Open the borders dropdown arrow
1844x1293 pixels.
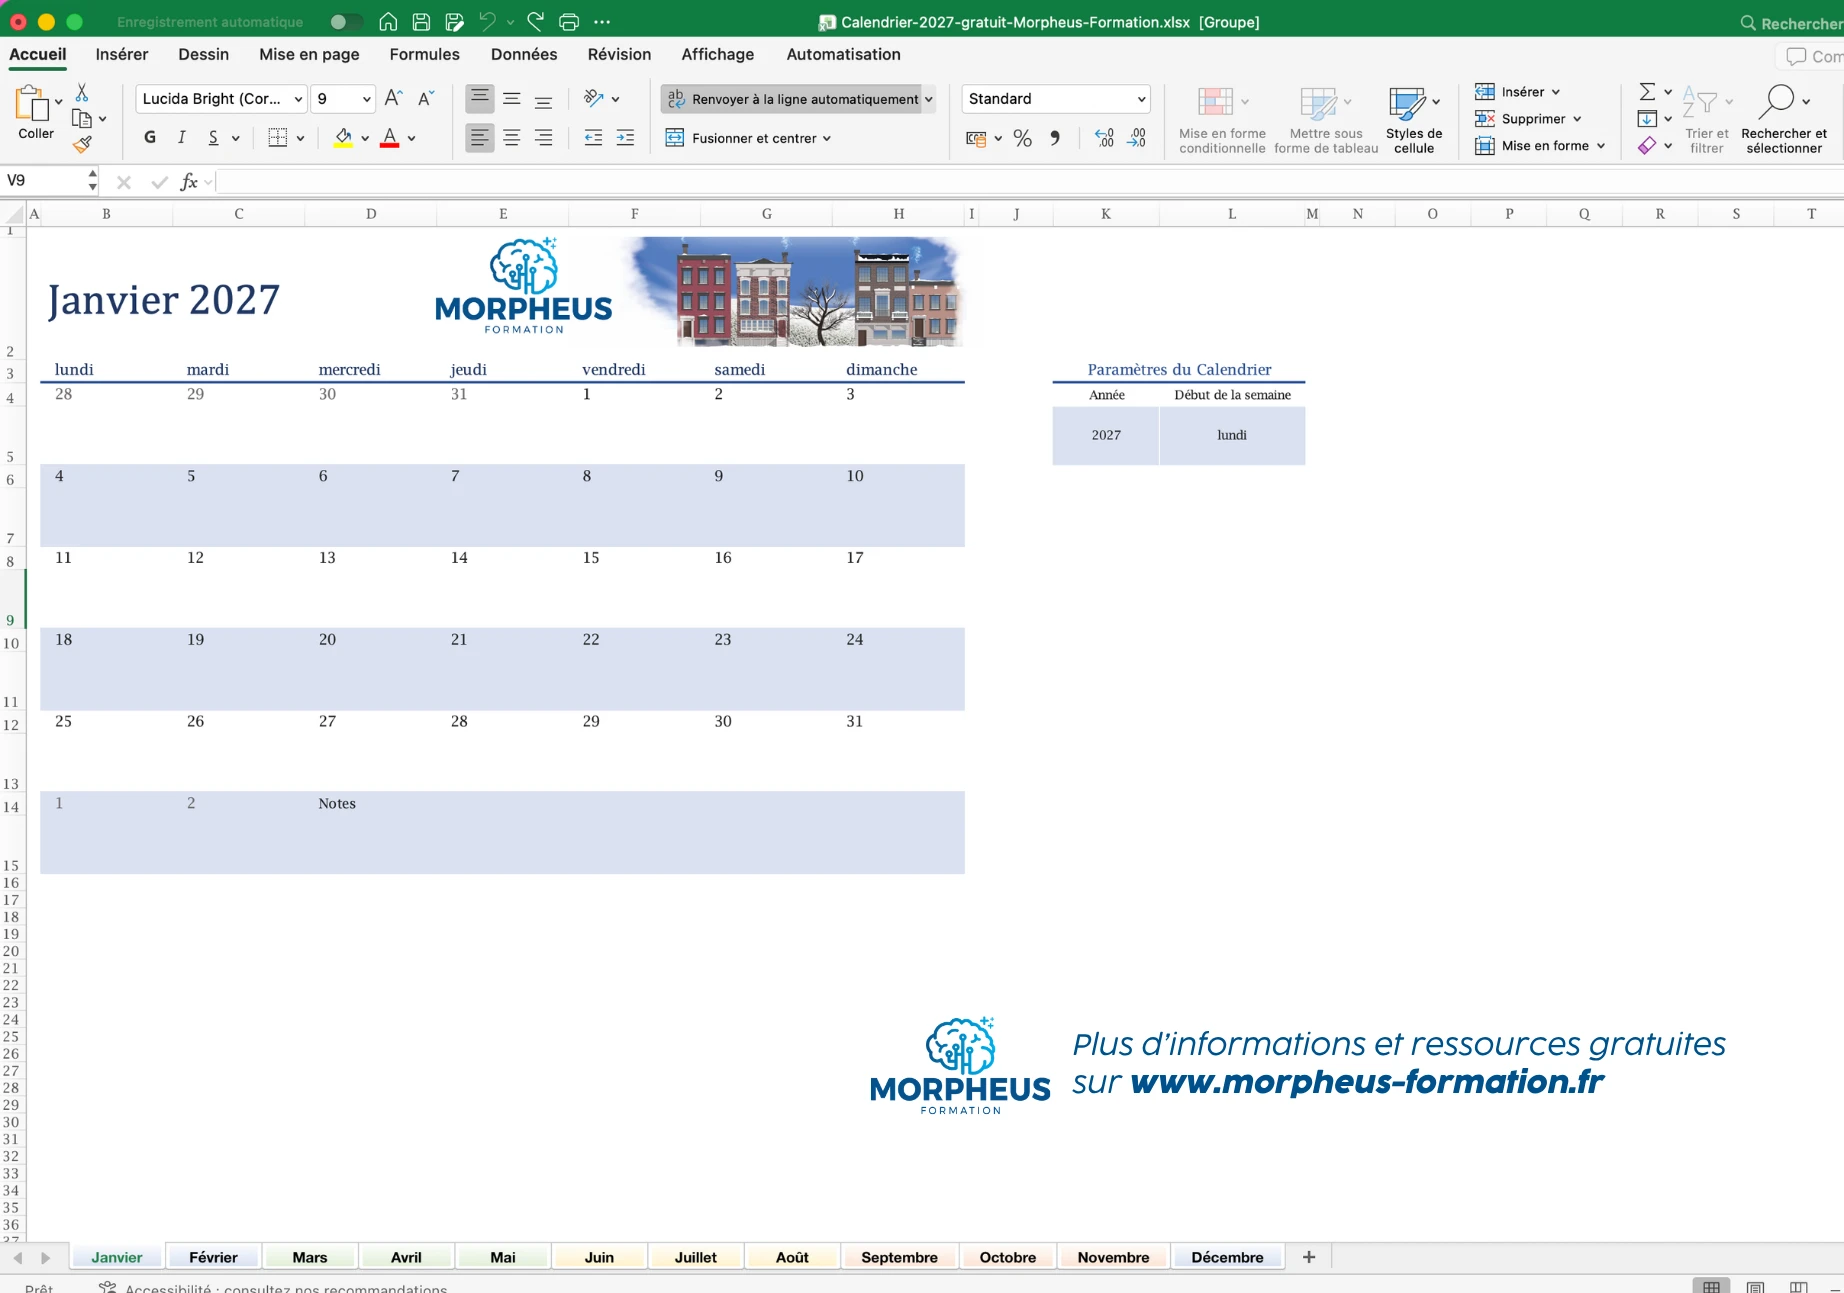click(x=300, y=138)
